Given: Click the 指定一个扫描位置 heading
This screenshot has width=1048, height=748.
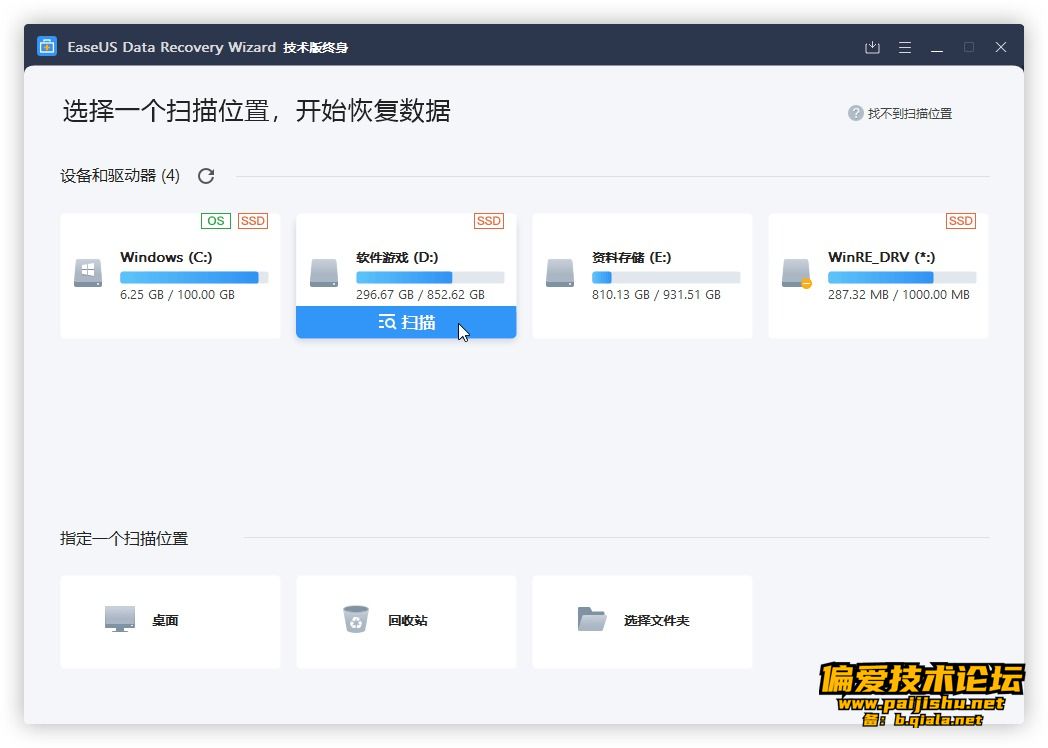Looking at the screenshot, I should [x=124, y=539].
